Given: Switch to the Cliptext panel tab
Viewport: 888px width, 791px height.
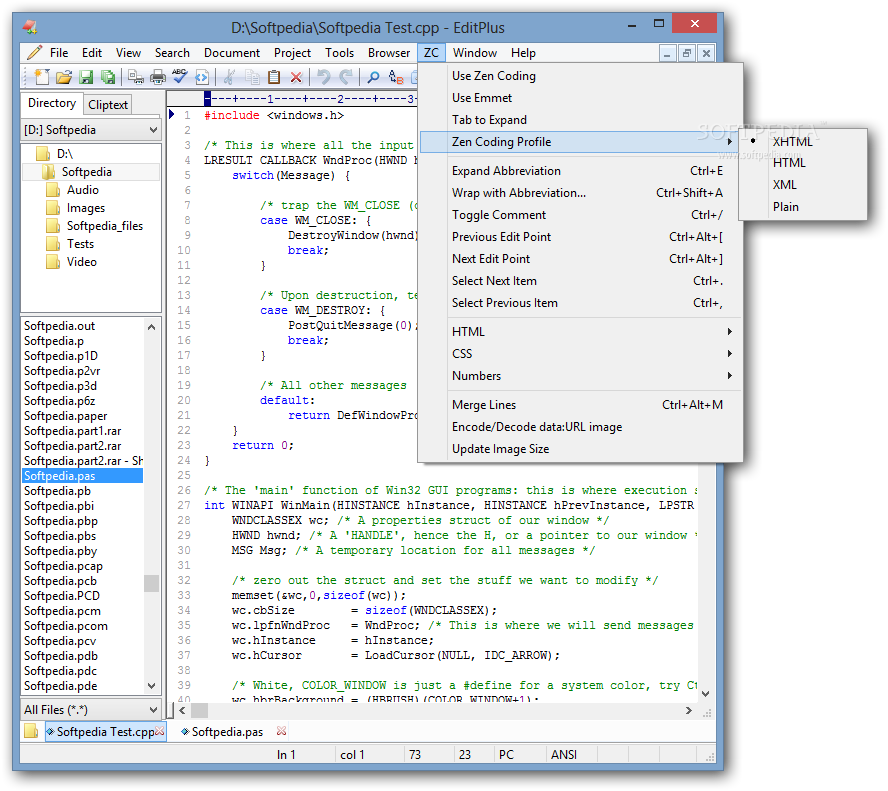Looking at the screenshot, I should coord(108,105).
